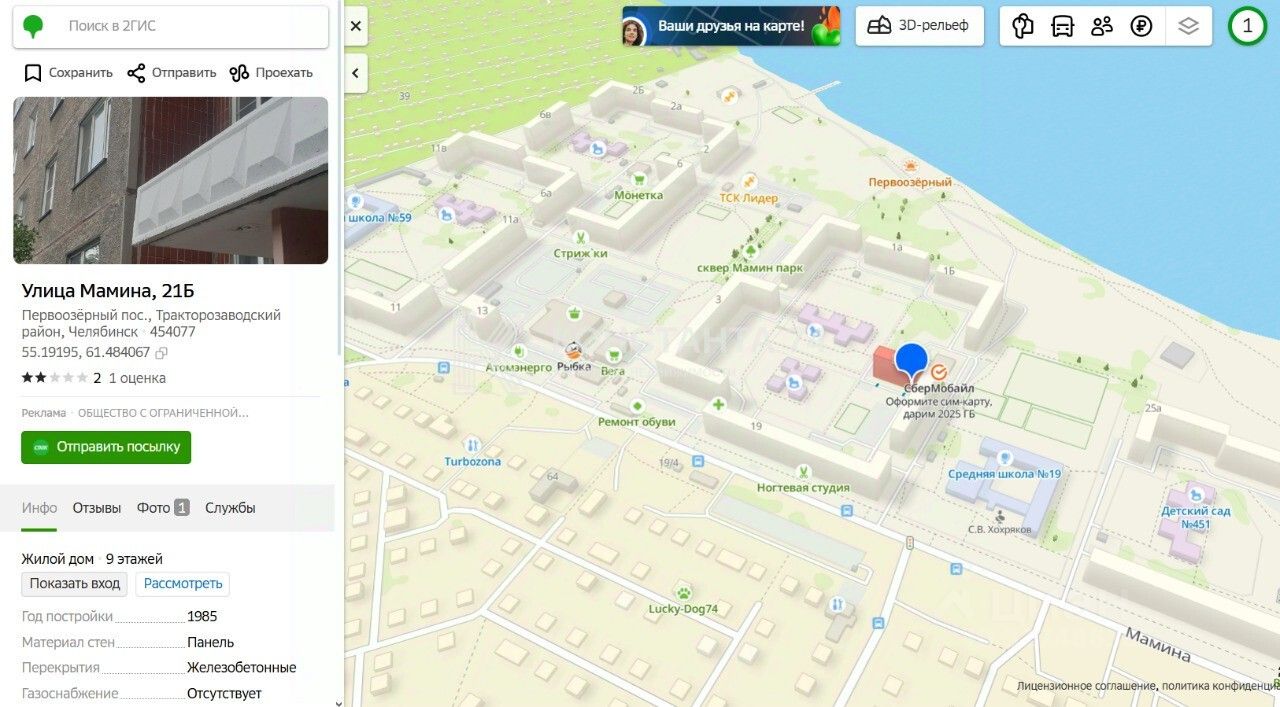Toggle friends on map icon
This screenshot has height=707, width=1280.
click(x=1102, y=26)
